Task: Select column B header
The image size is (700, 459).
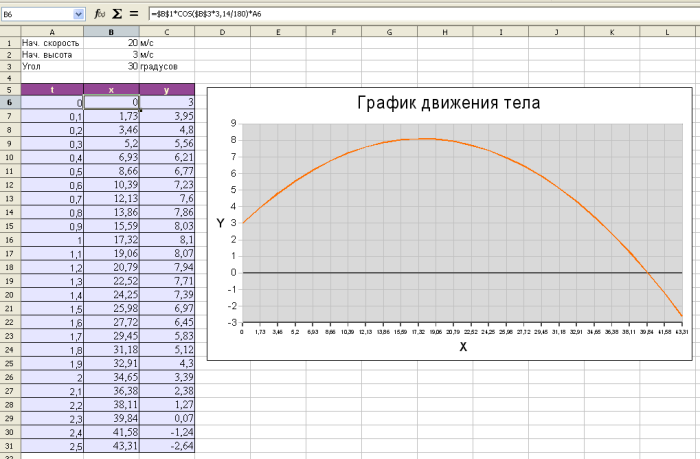Action: [111, 32]
